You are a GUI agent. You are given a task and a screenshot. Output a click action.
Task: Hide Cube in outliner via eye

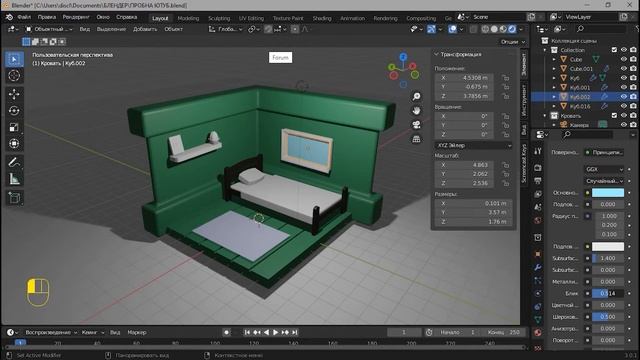pos(624,59)
